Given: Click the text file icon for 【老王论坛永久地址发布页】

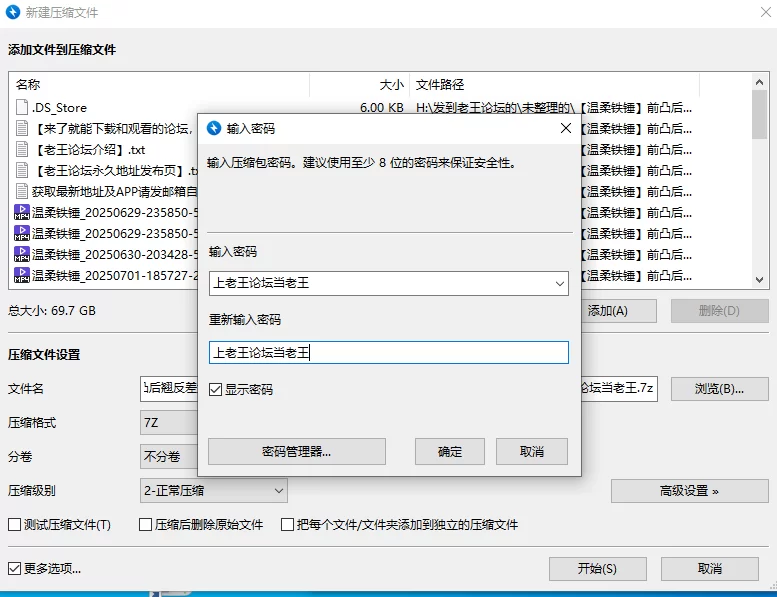Looking at the screenshot, I should pyautogui.click(x=22, y=170).
